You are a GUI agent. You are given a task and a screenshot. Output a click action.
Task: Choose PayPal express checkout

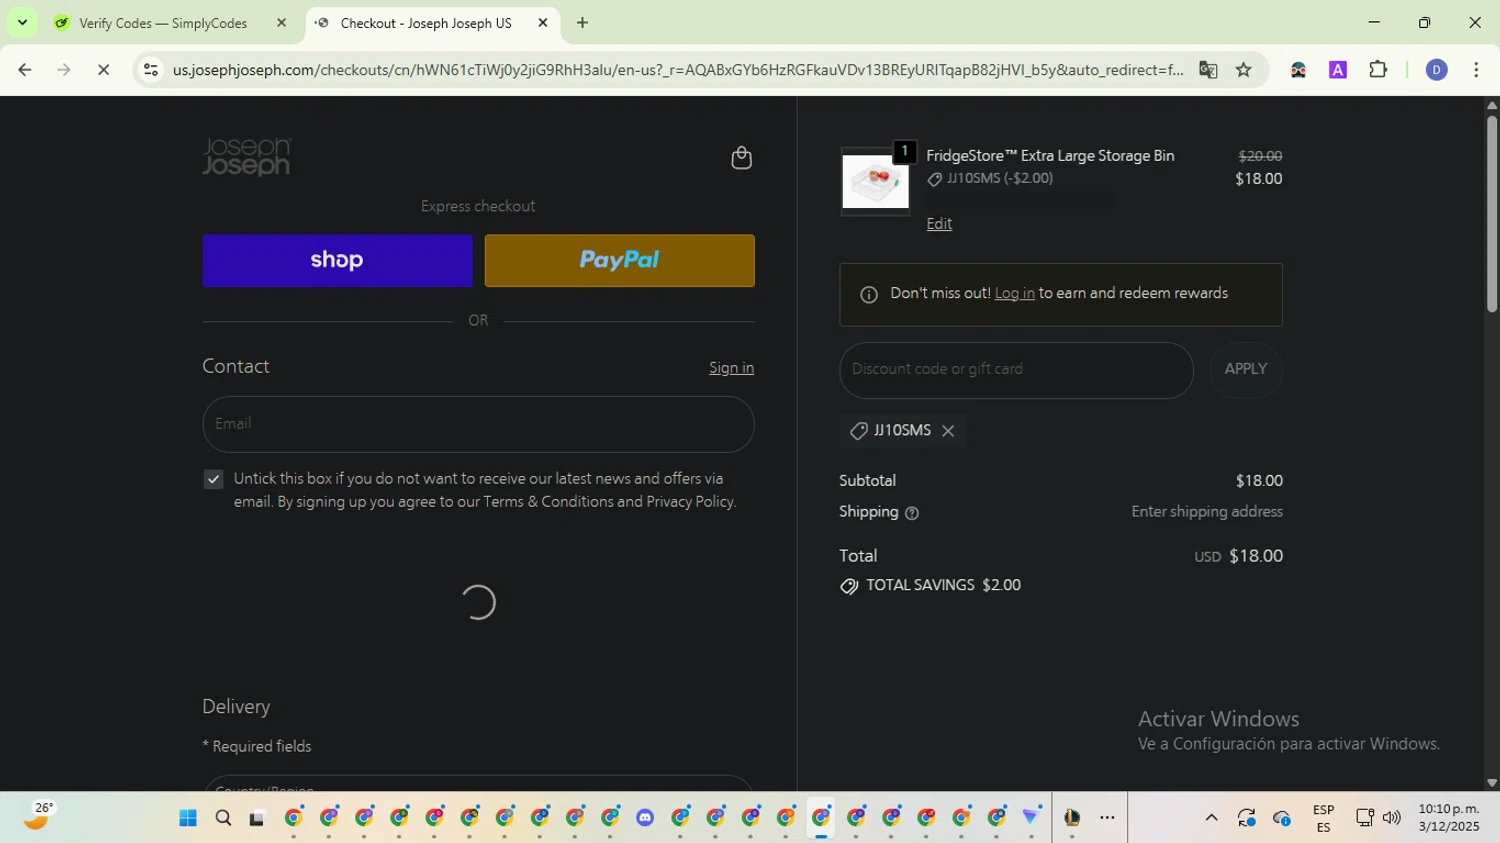(x=620, y=261)
